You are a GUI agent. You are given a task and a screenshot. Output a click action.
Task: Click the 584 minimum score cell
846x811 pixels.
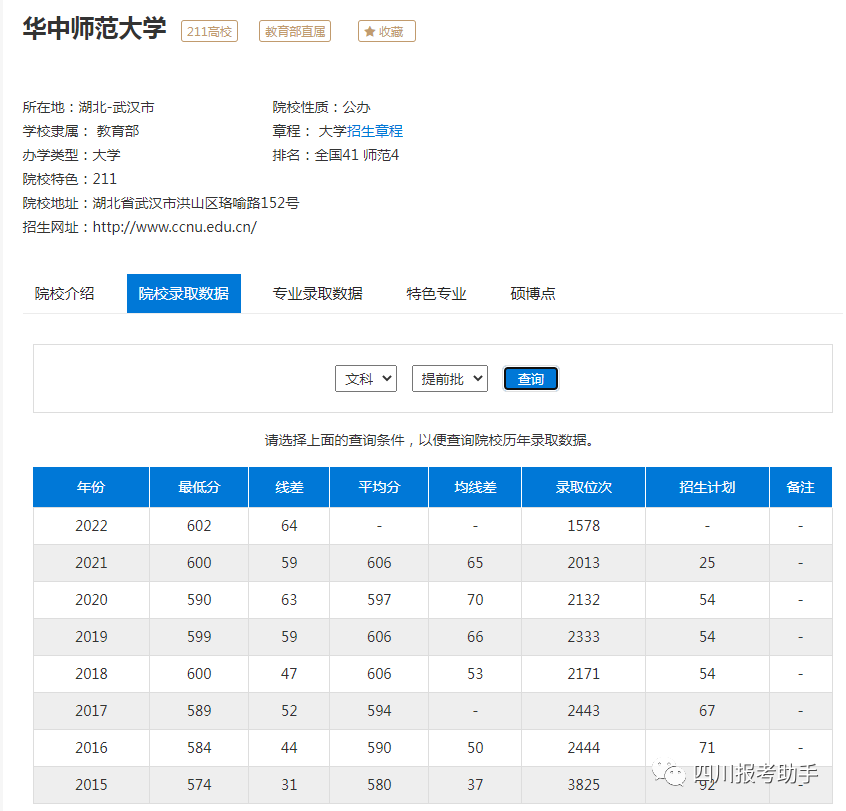point(199,748)
